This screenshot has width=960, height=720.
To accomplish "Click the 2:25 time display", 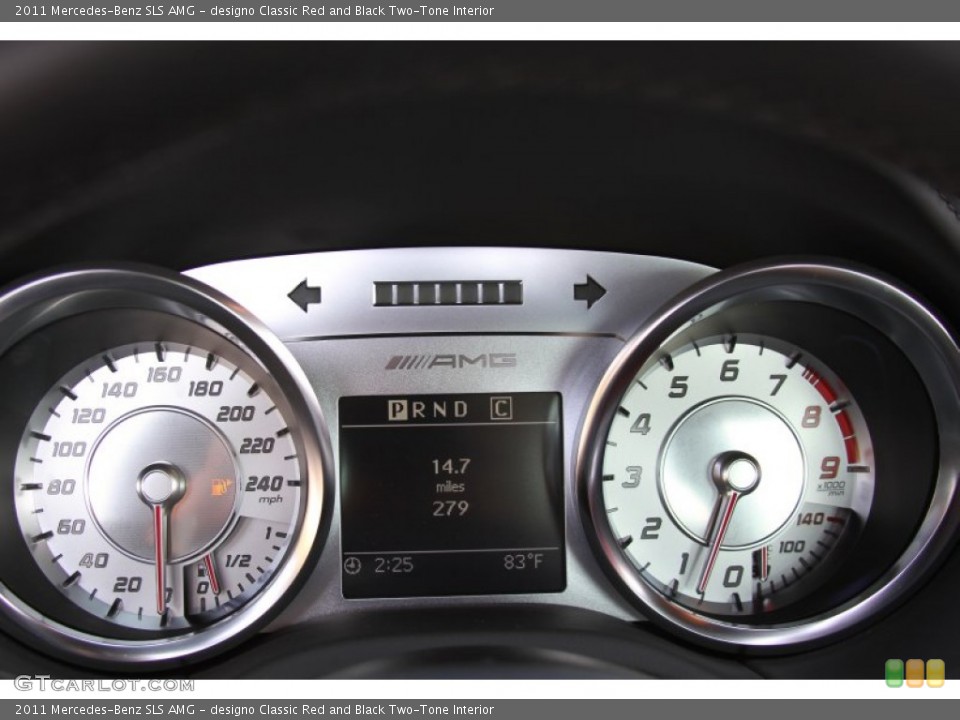I will click(394, 564).
